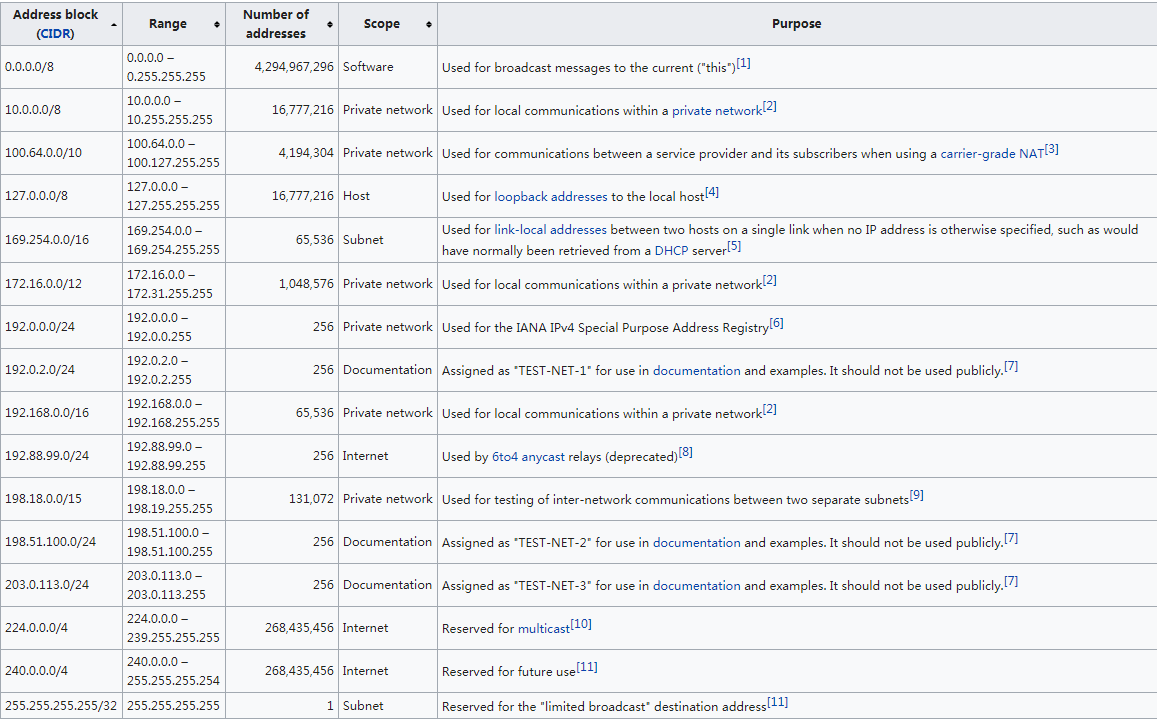This screenshot has width=1157, height=721.
Task: Select the 192.88.99.0/24 address block cell
Action: click(x=61, y=455)
